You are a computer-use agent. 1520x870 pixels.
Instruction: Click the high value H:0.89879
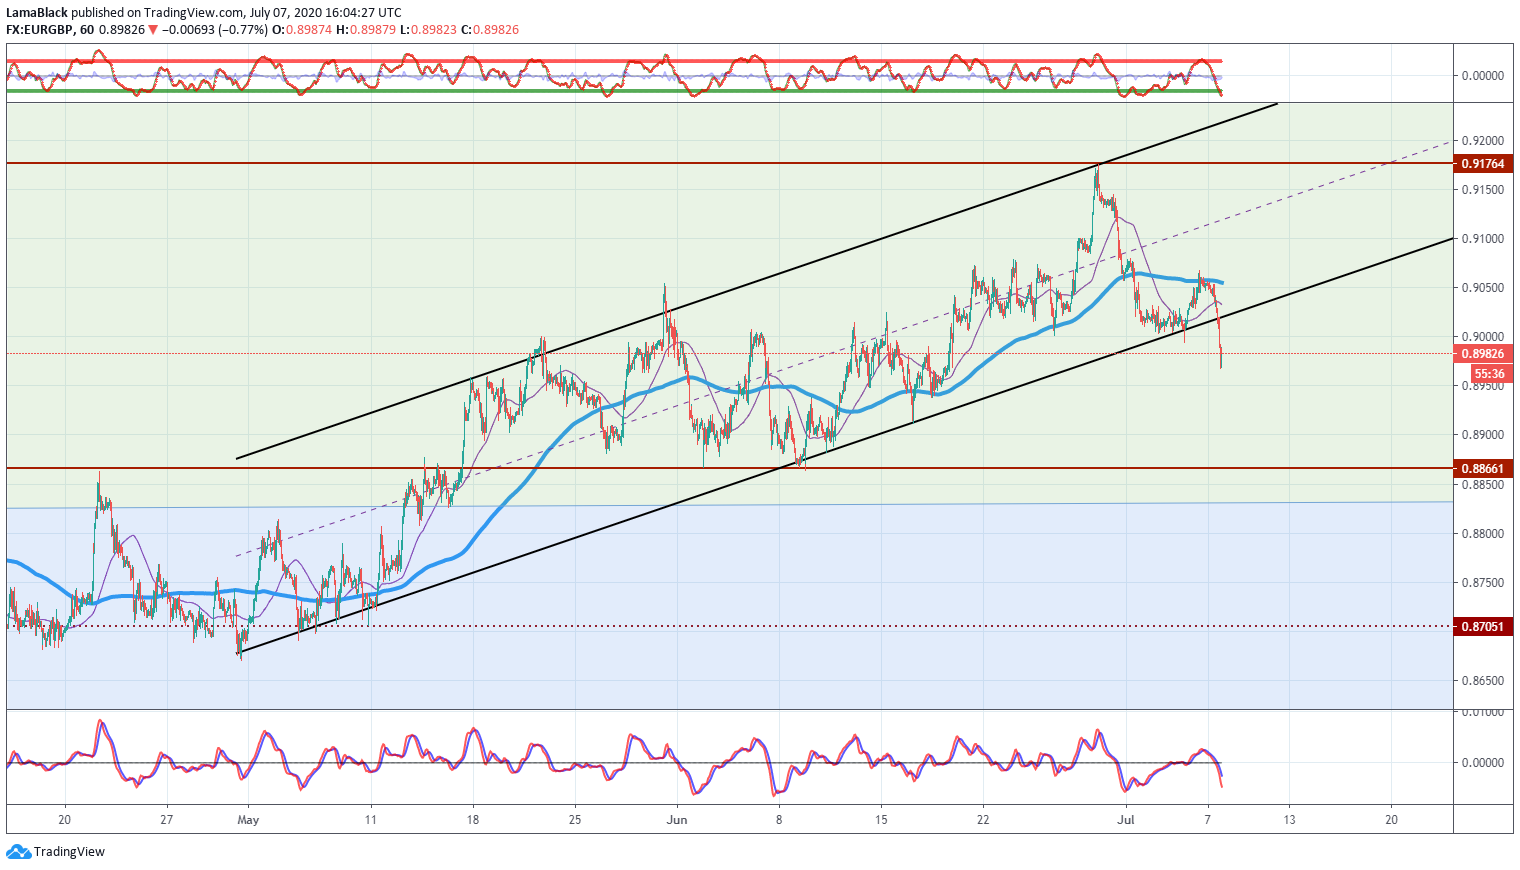(x=366, y=30)
